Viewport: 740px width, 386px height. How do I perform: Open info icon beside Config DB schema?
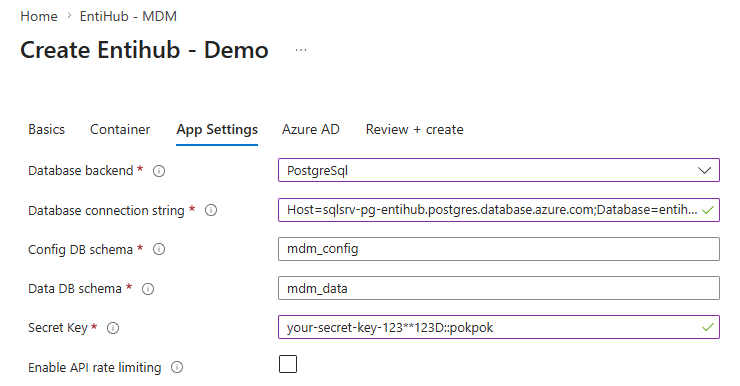click(x=159, y=249)
